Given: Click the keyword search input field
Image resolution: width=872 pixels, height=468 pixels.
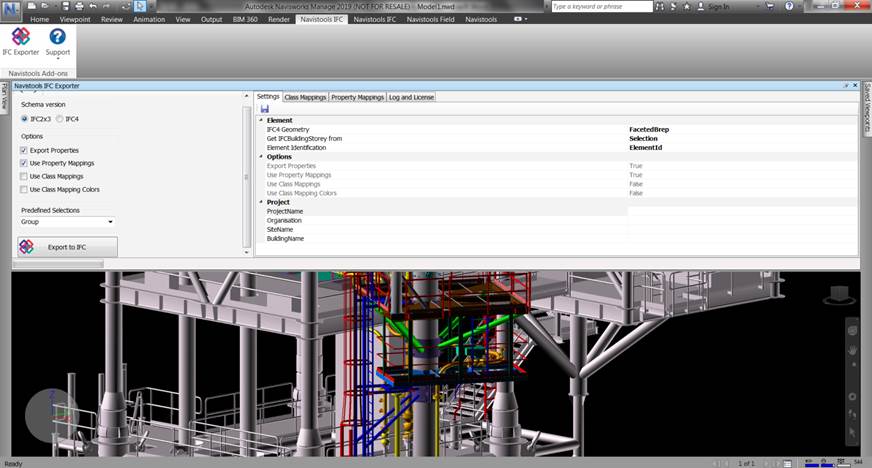Looking at the screenshot, I should point(602,7).
